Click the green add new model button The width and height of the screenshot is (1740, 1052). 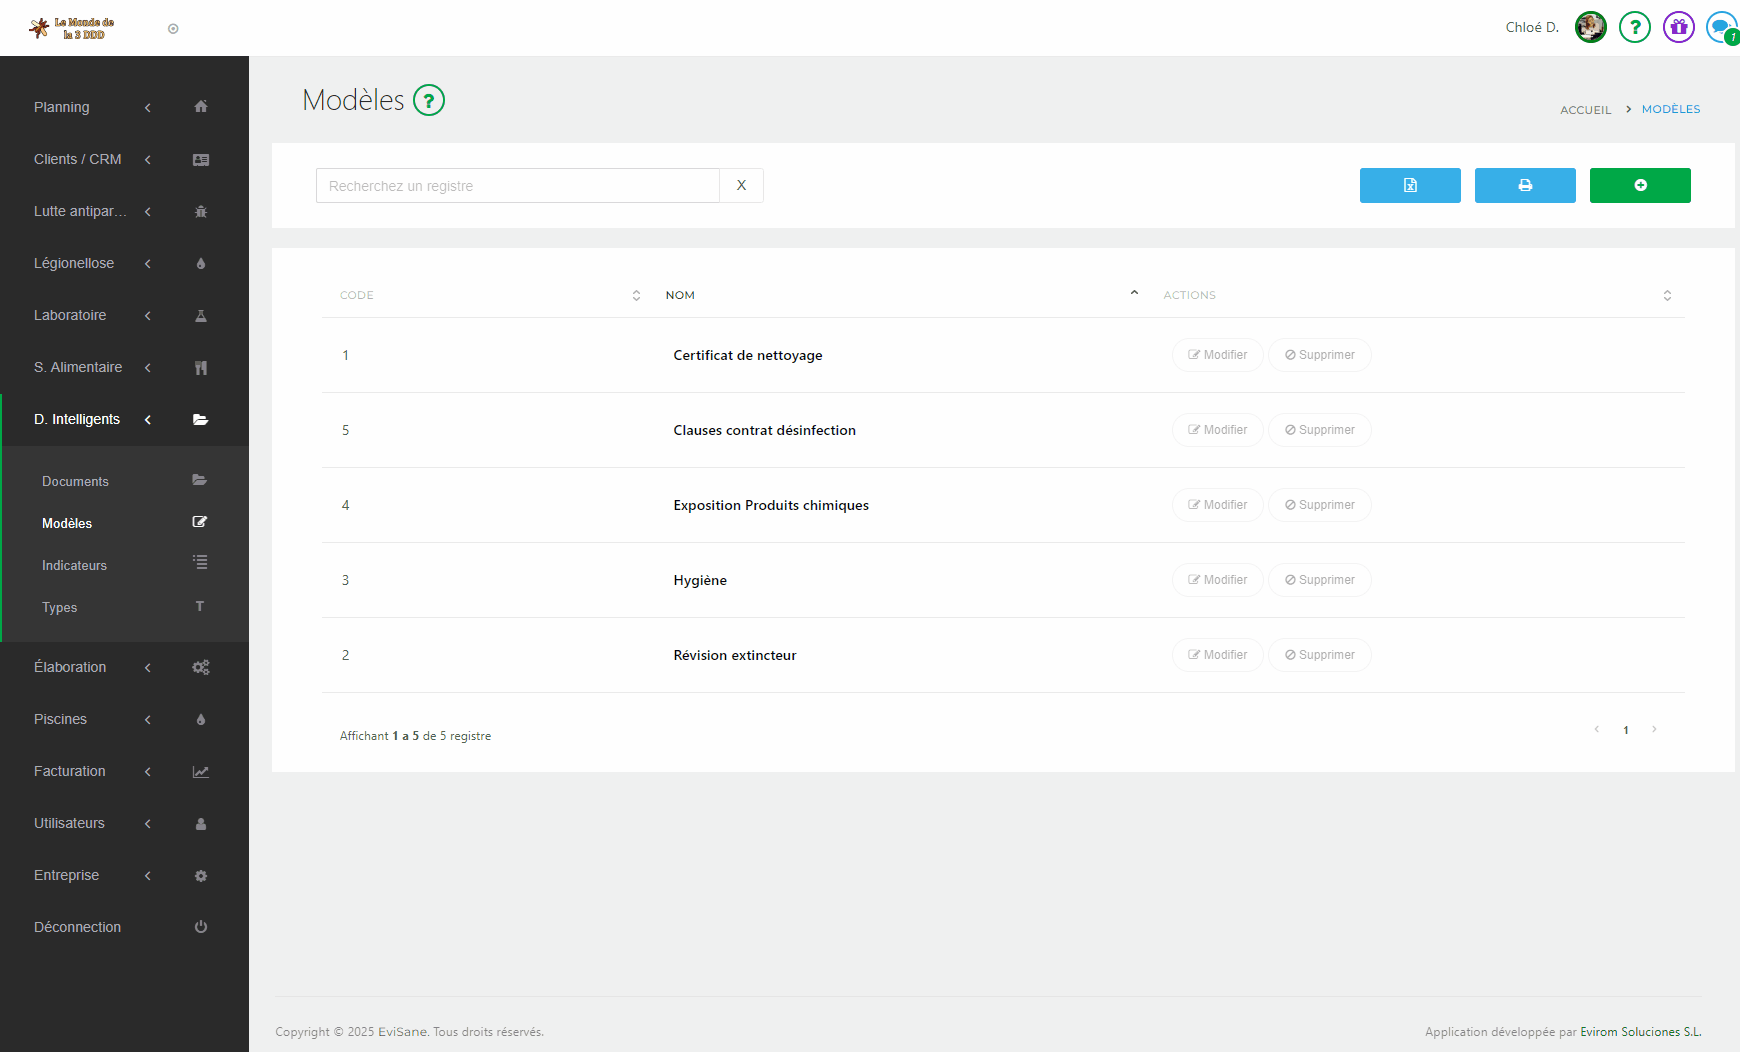pos(1639,185)
